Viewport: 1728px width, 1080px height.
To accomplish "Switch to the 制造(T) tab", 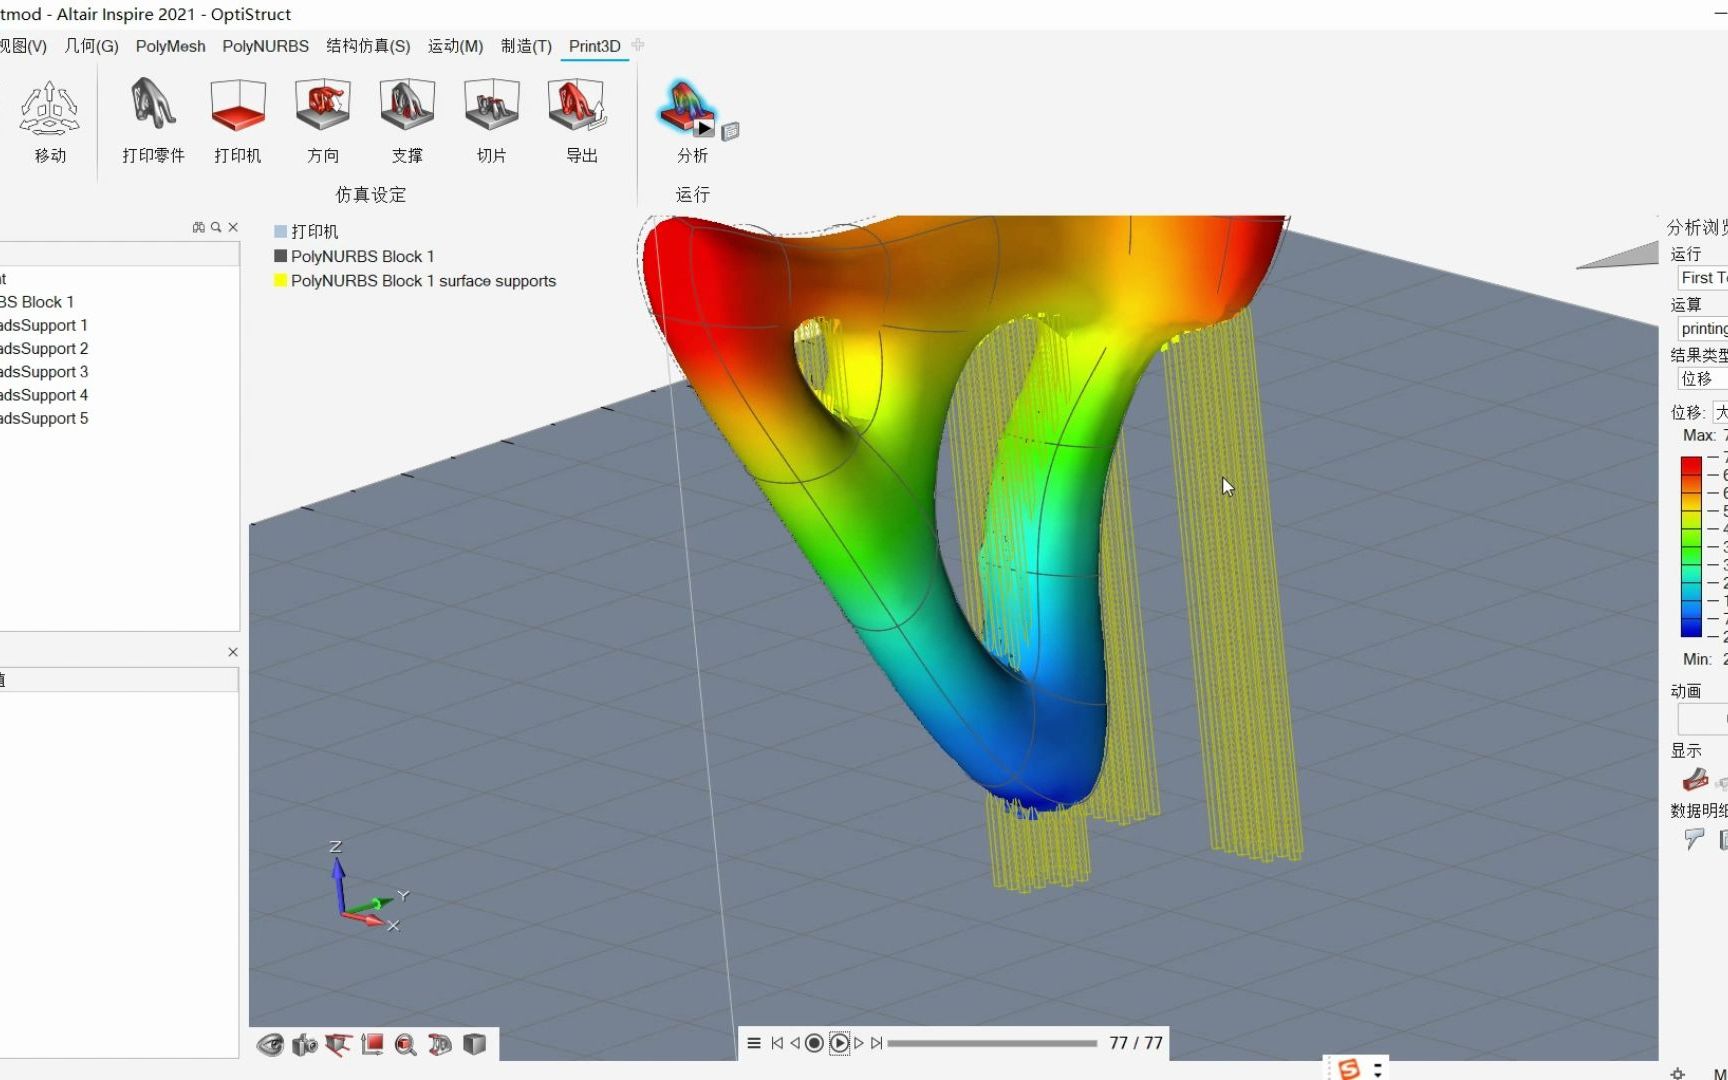I will tap(526, 46).
